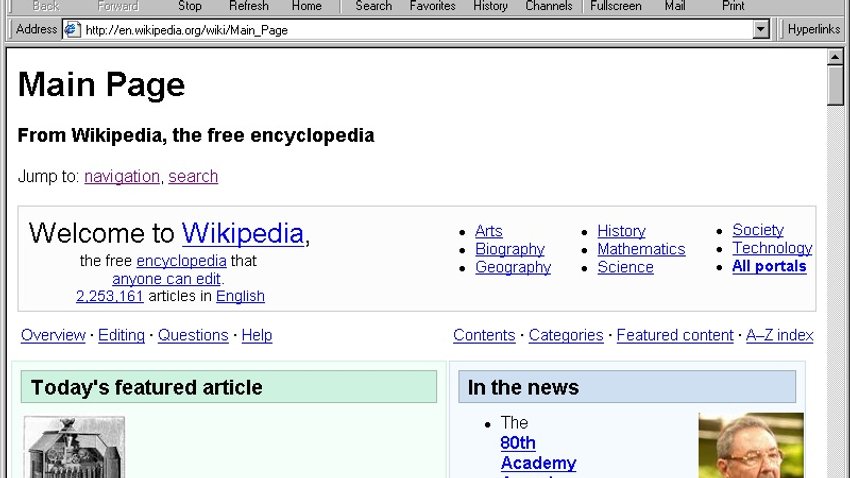
Task: Switch to Fullscreen mode
Action: click(x=615, y=6)
